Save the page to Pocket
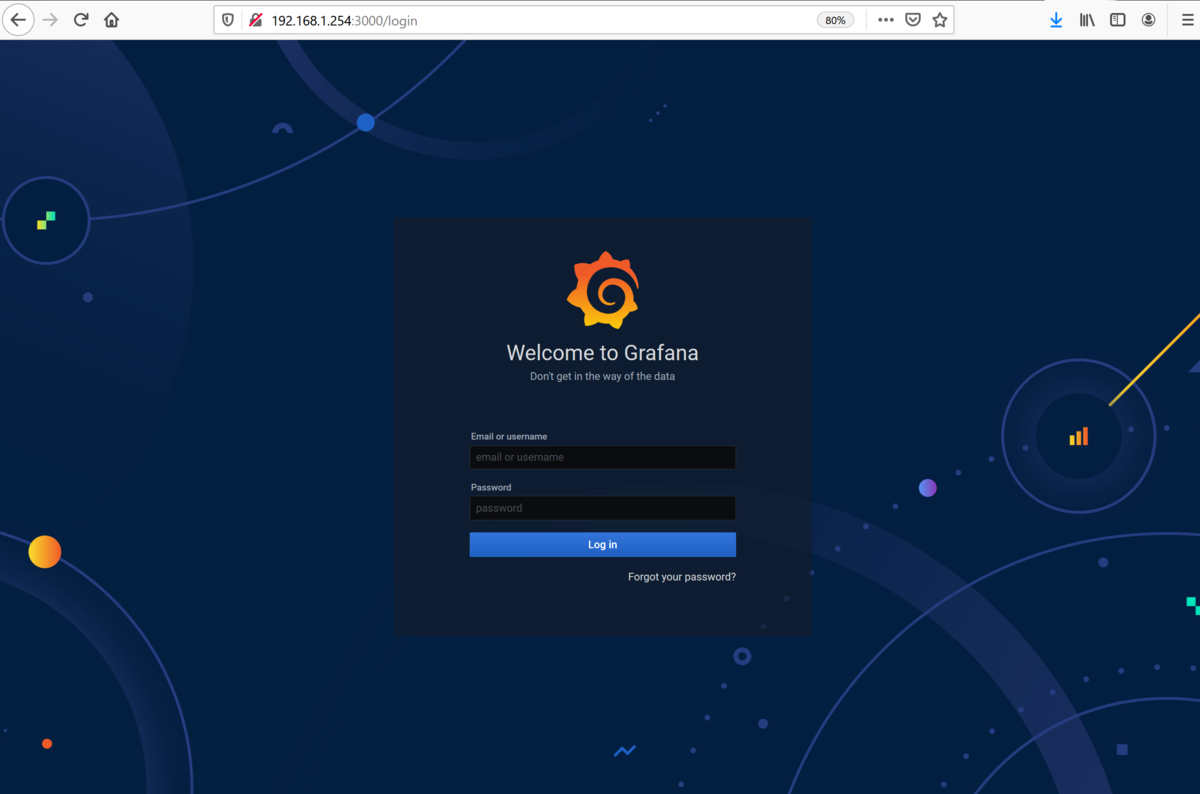This screenshot has width=1200, height=794. [x=913, y=20]
